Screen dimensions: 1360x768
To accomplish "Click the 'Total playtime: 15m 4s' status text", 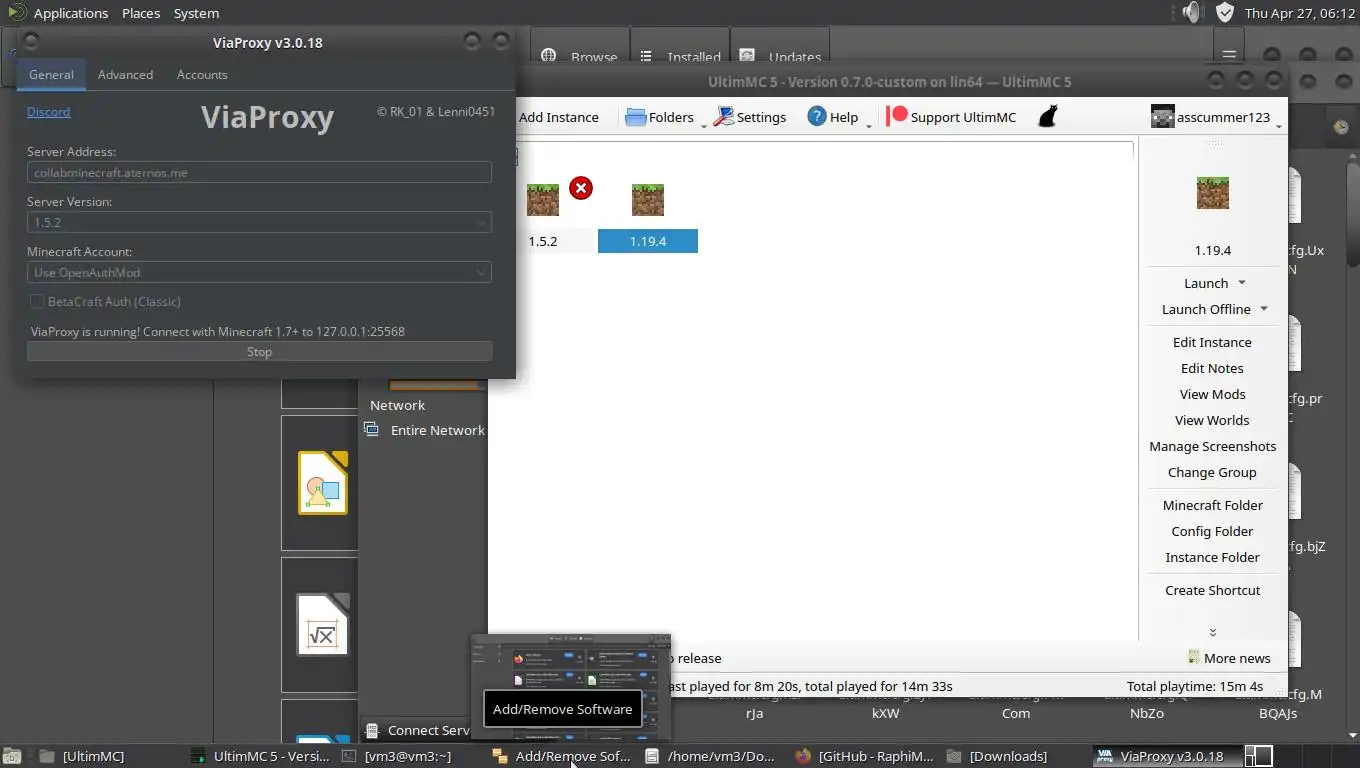I will point(1194,686).
